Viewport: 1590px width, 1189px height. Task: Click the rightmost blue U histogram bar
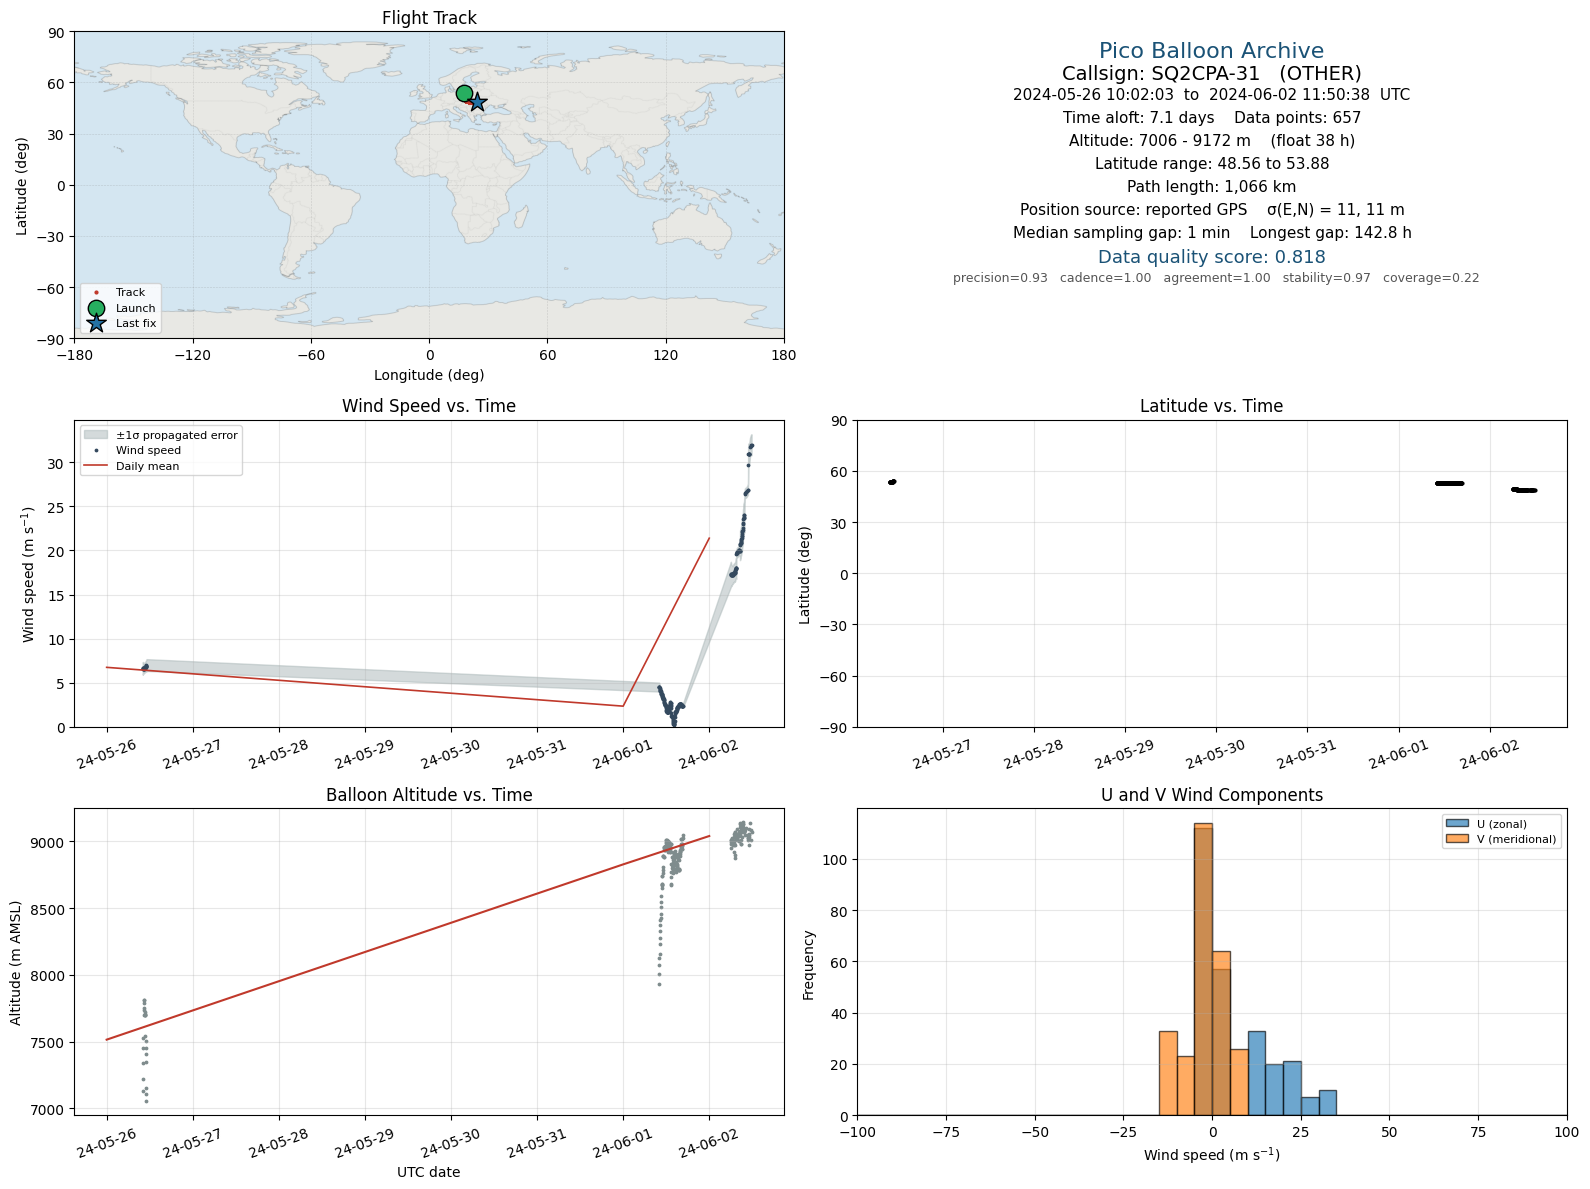[1327, 1103]
